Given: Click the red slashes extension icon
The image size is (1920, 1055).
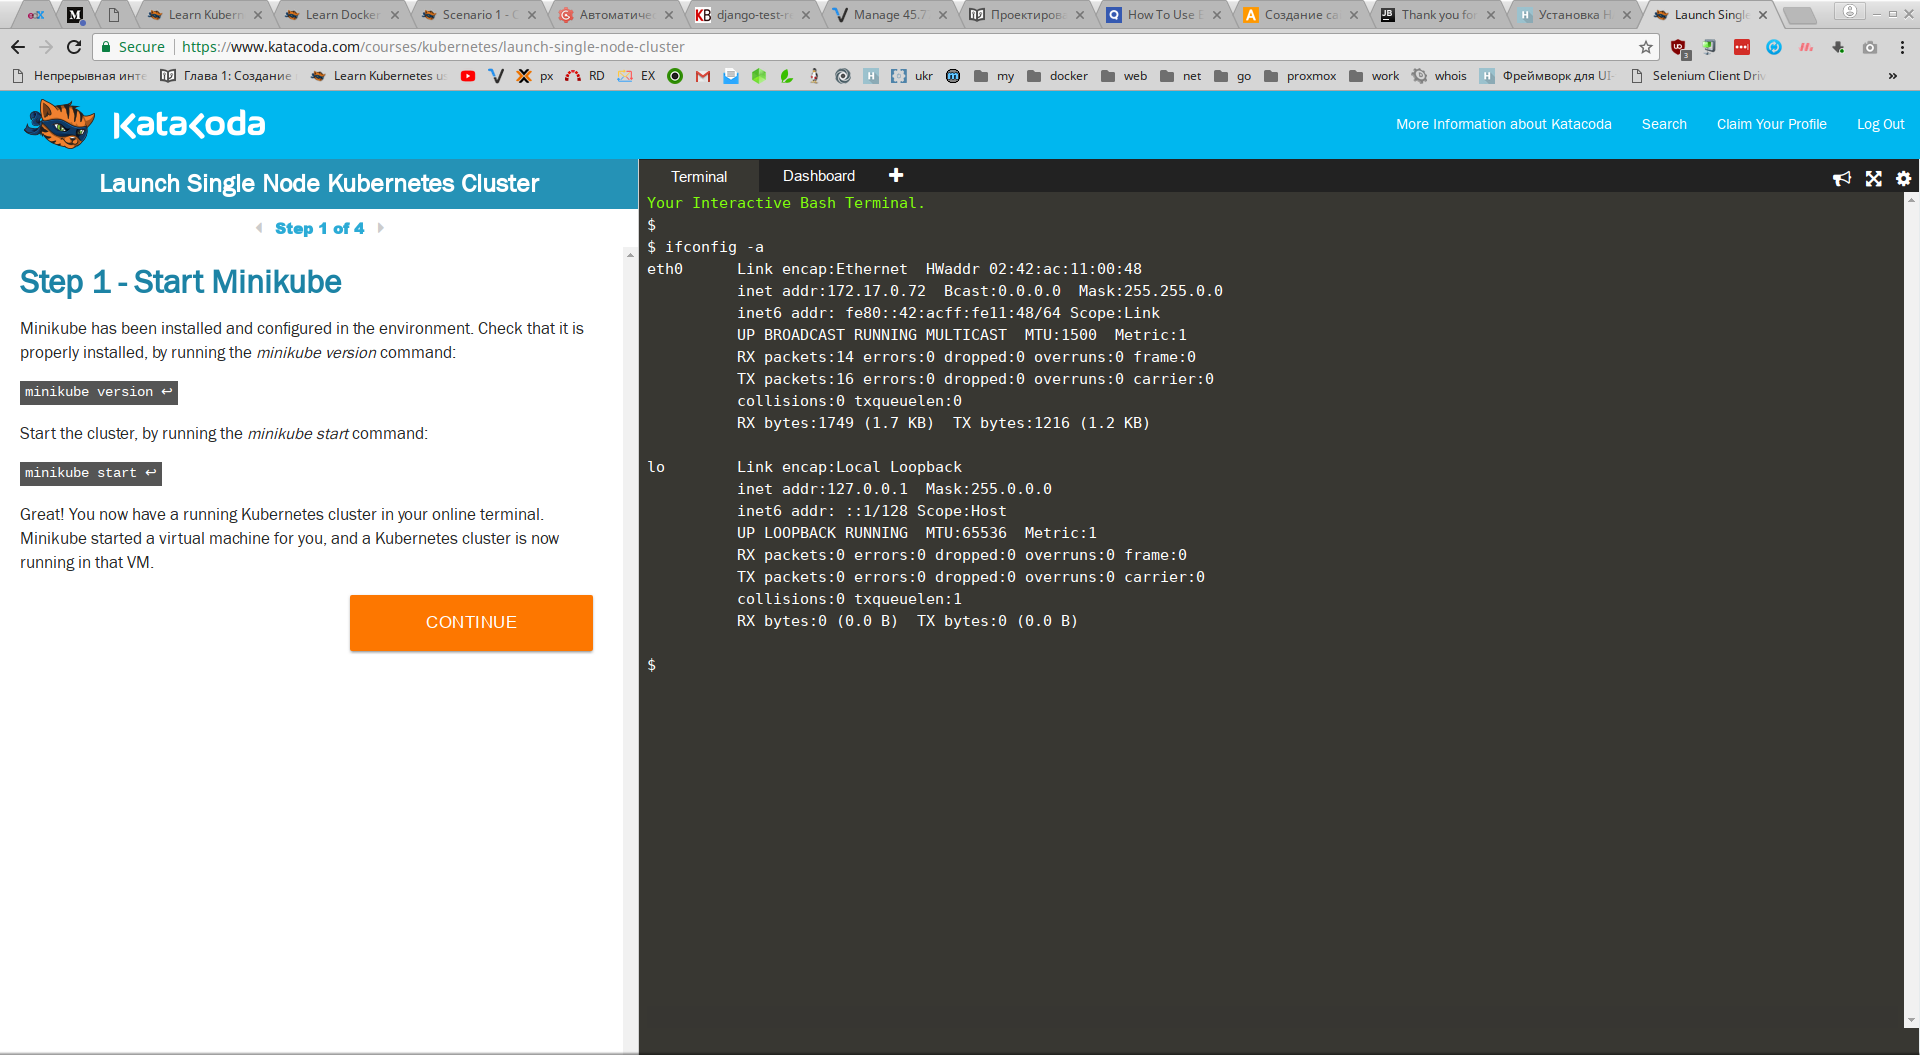Looking at the screenshot, I should pos(1806,47).
